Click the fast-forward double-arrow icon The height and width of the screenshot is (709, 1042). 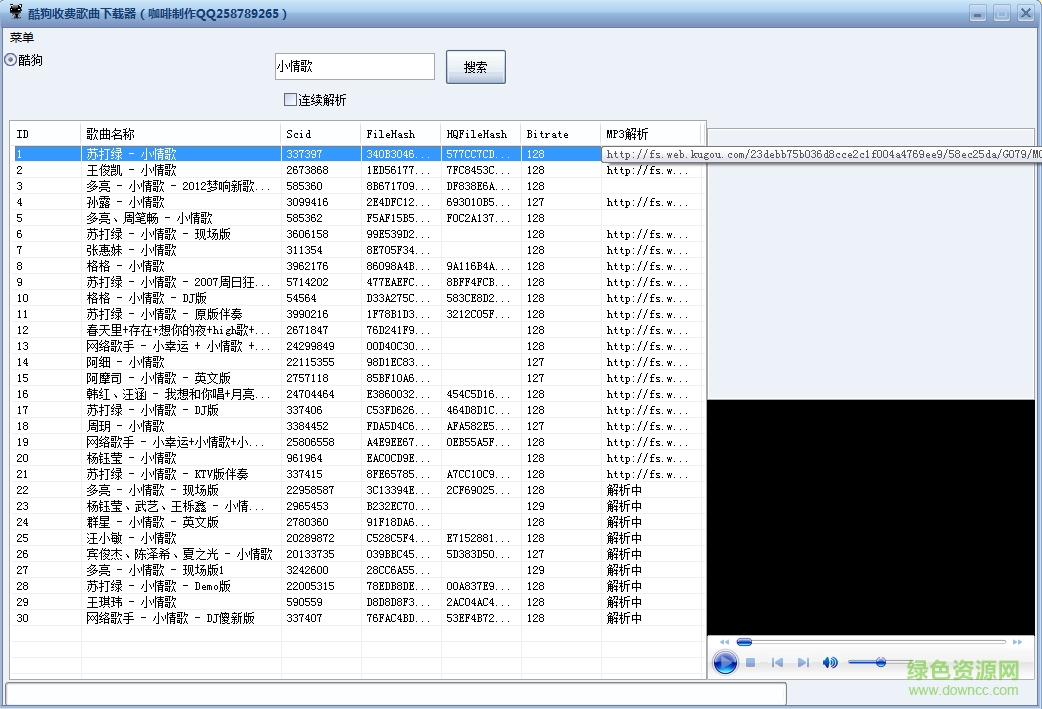pos(1017,642)
